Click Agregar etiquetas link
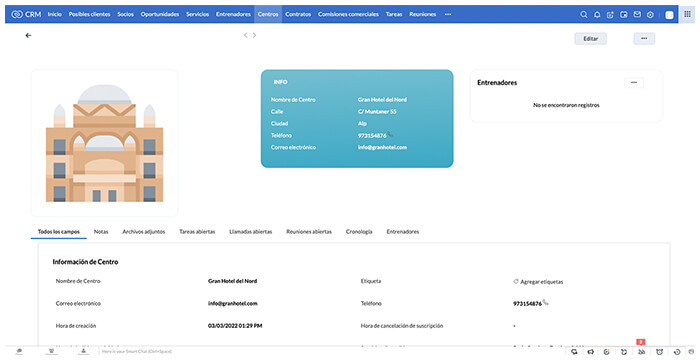700x360 pixels. pos(542,282)
